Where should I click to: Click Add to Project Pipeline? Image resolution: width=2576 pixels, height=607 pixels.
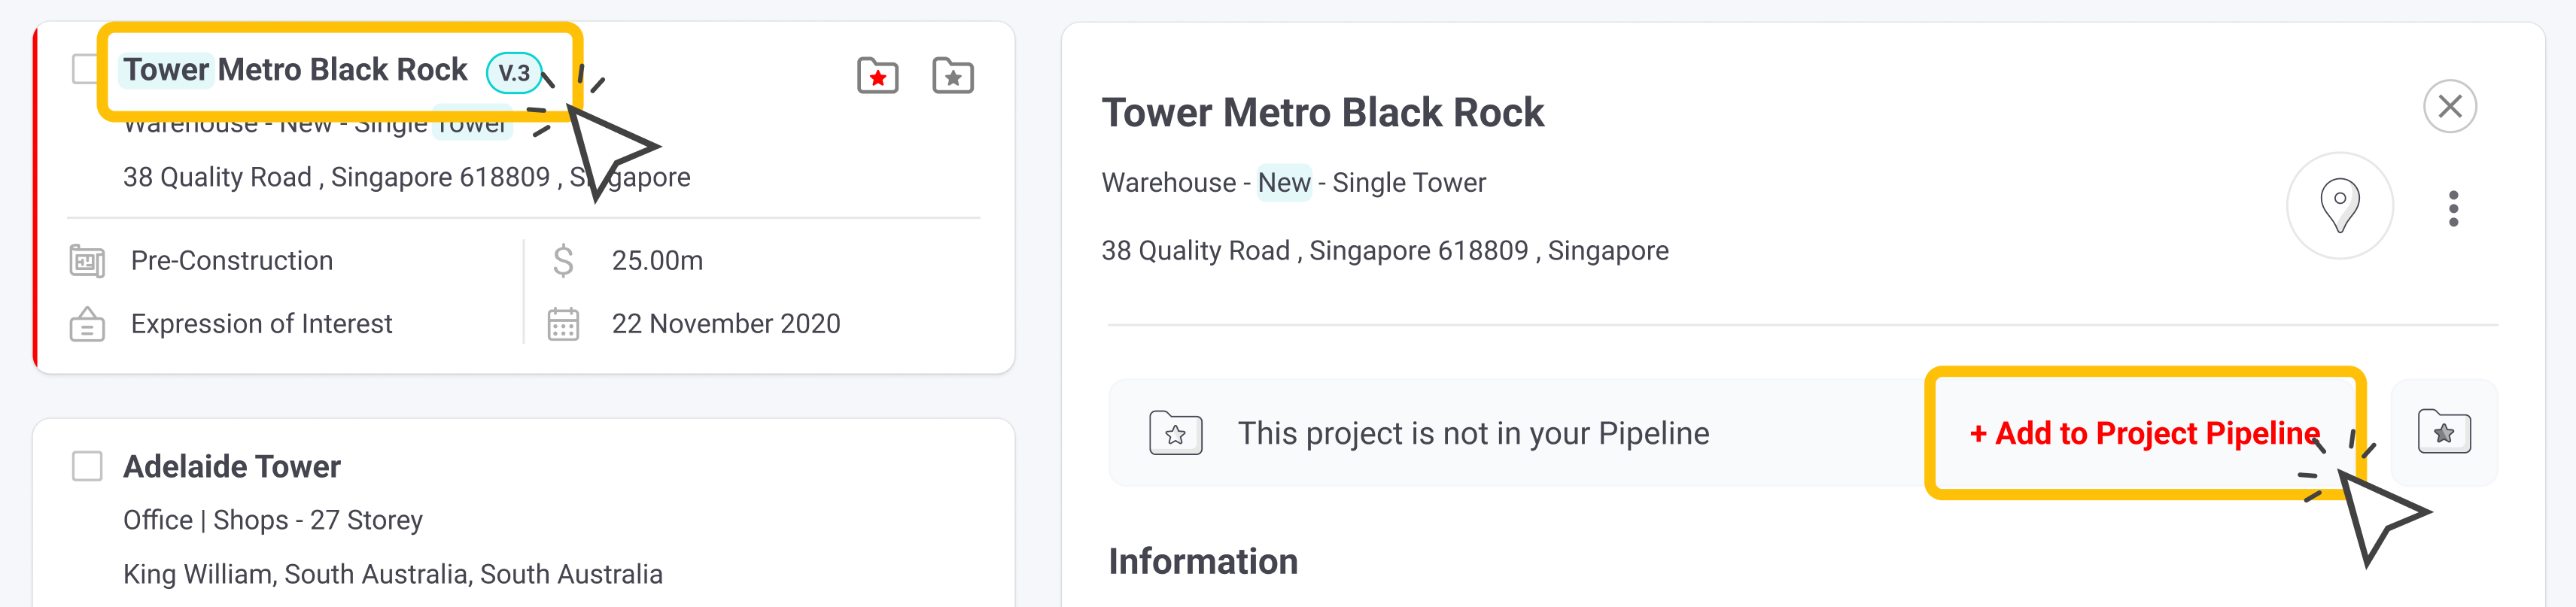click(x=2144, y=433)
